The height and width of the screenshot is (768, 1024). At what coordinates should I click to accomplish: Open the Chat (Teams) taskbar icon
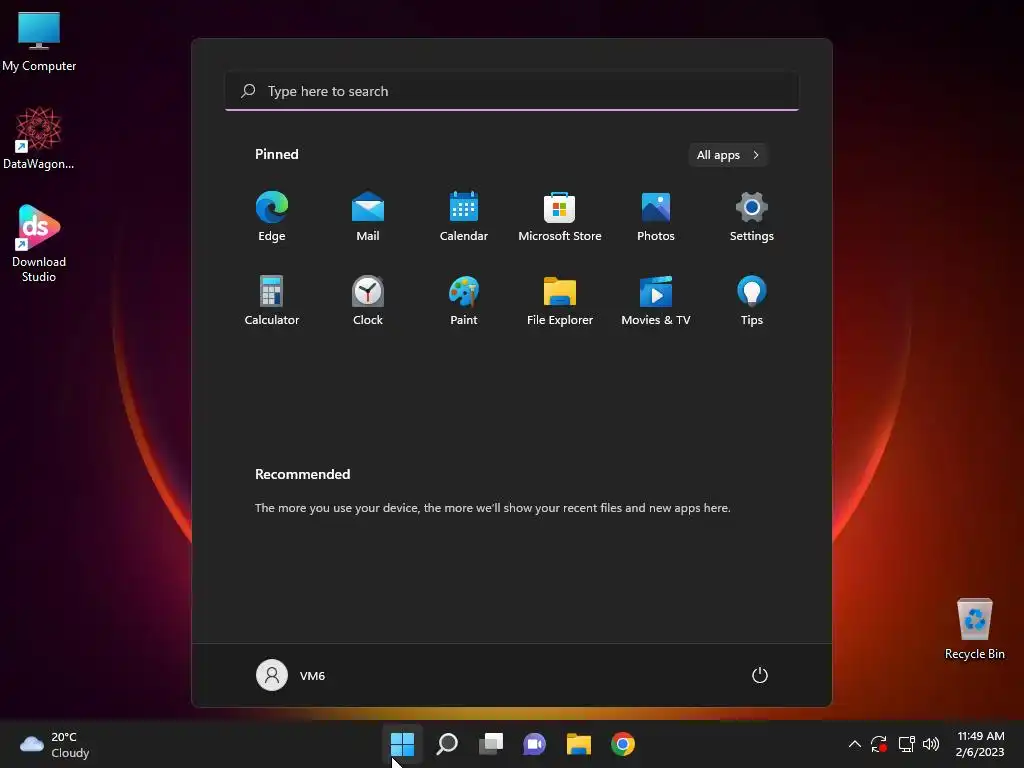(x=534, y=744)
